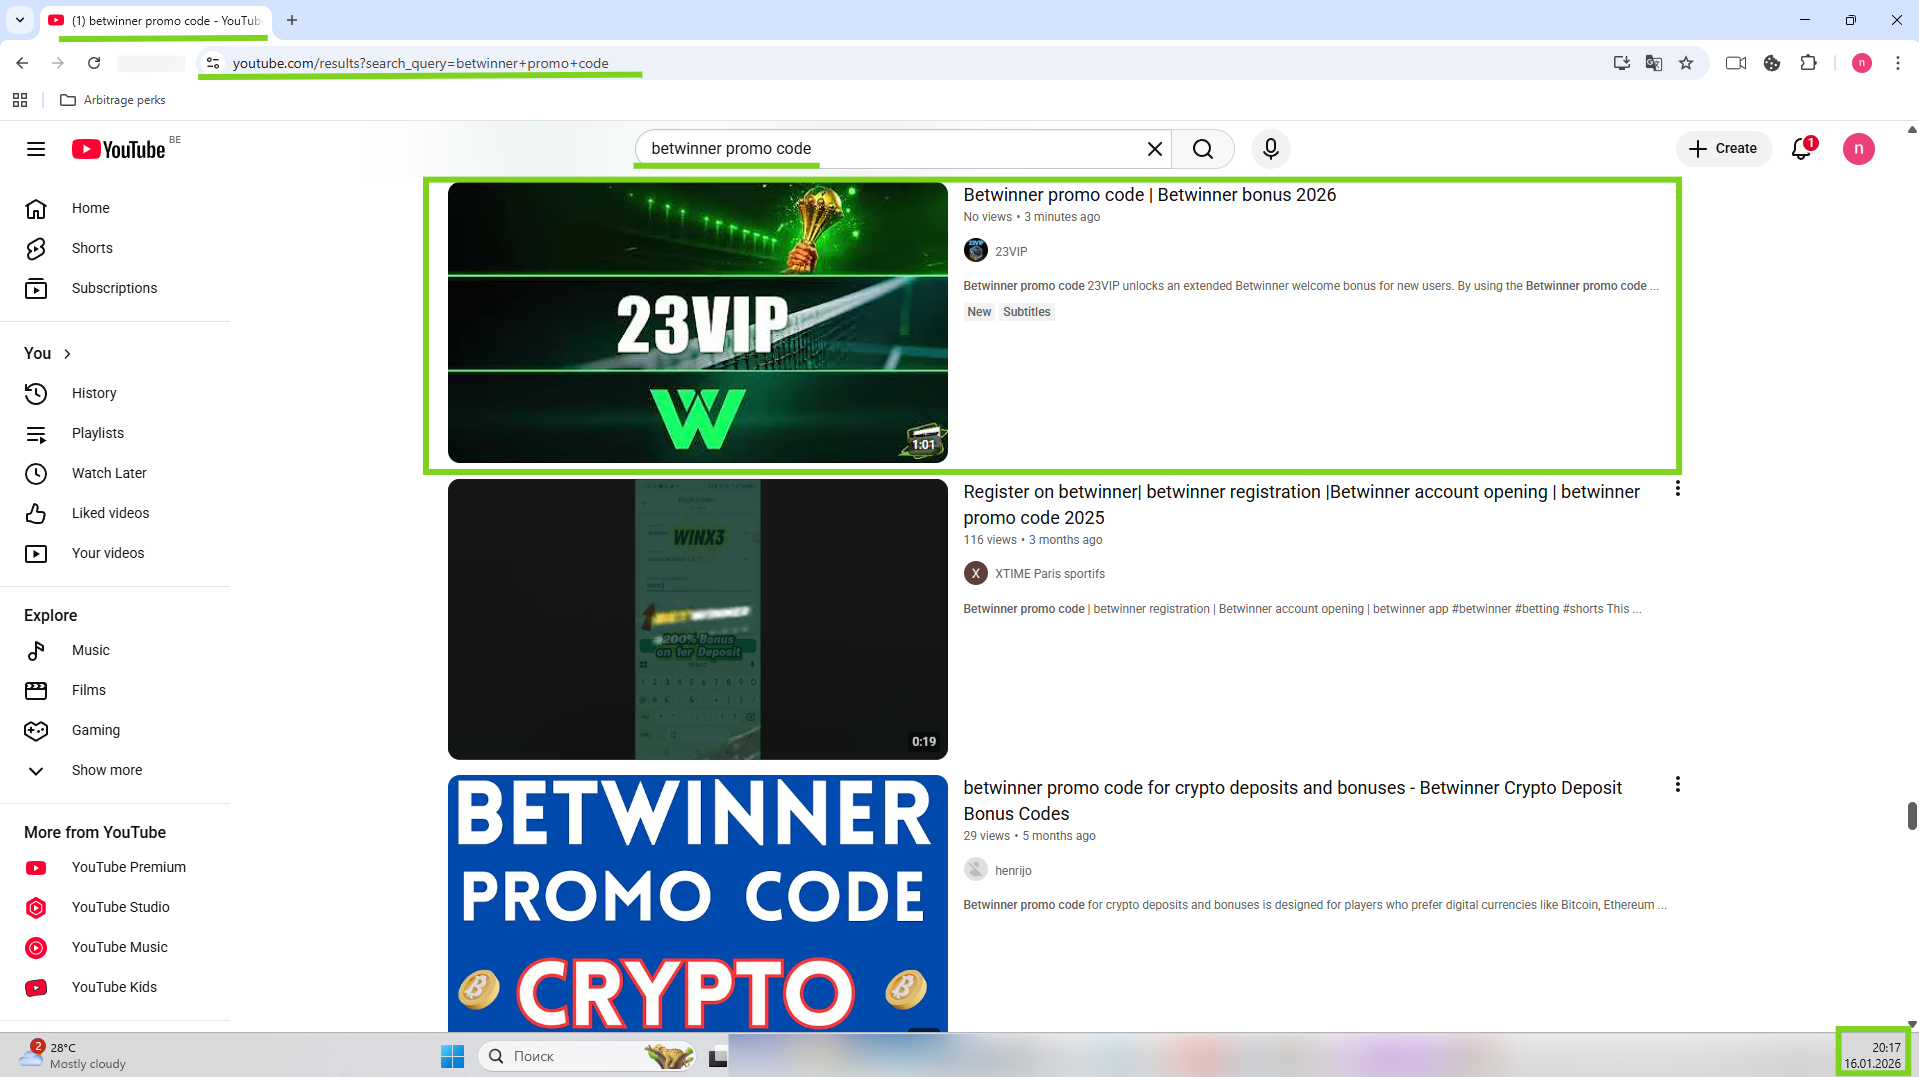The image size is (1919, 1077).
Task: Open the Arbitrage perks bookmarks folder
Action: tap(113, 100)
